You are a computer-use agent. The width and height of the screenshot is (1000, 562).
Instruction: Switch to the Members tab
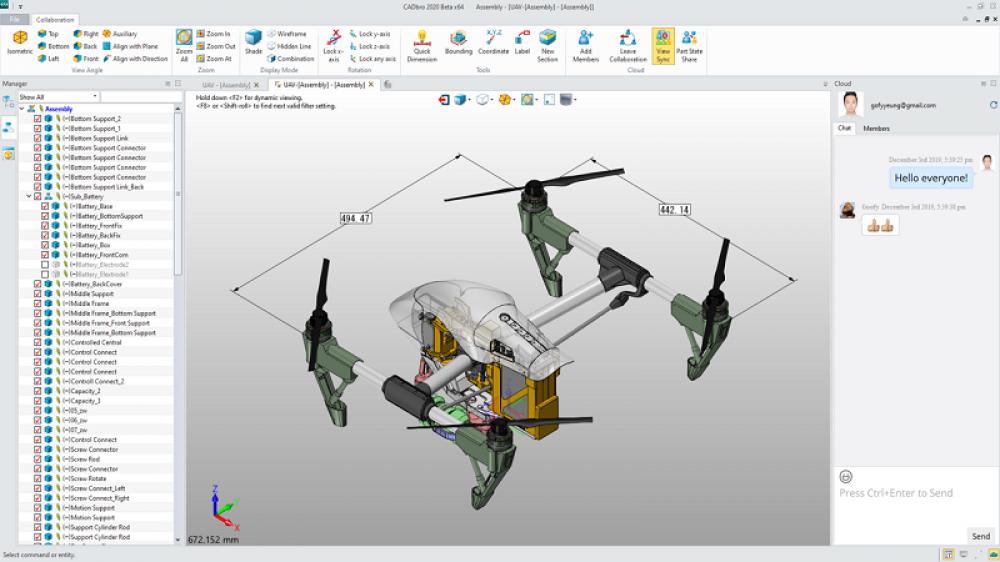(876, 129)
